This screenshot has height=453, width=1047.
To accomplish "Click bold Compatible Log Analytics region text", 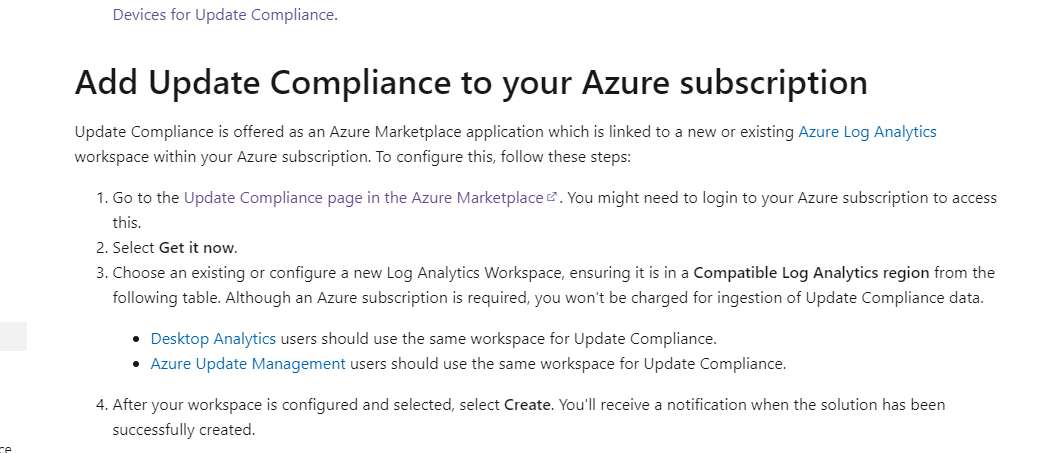I will click(x=811, y=273).
